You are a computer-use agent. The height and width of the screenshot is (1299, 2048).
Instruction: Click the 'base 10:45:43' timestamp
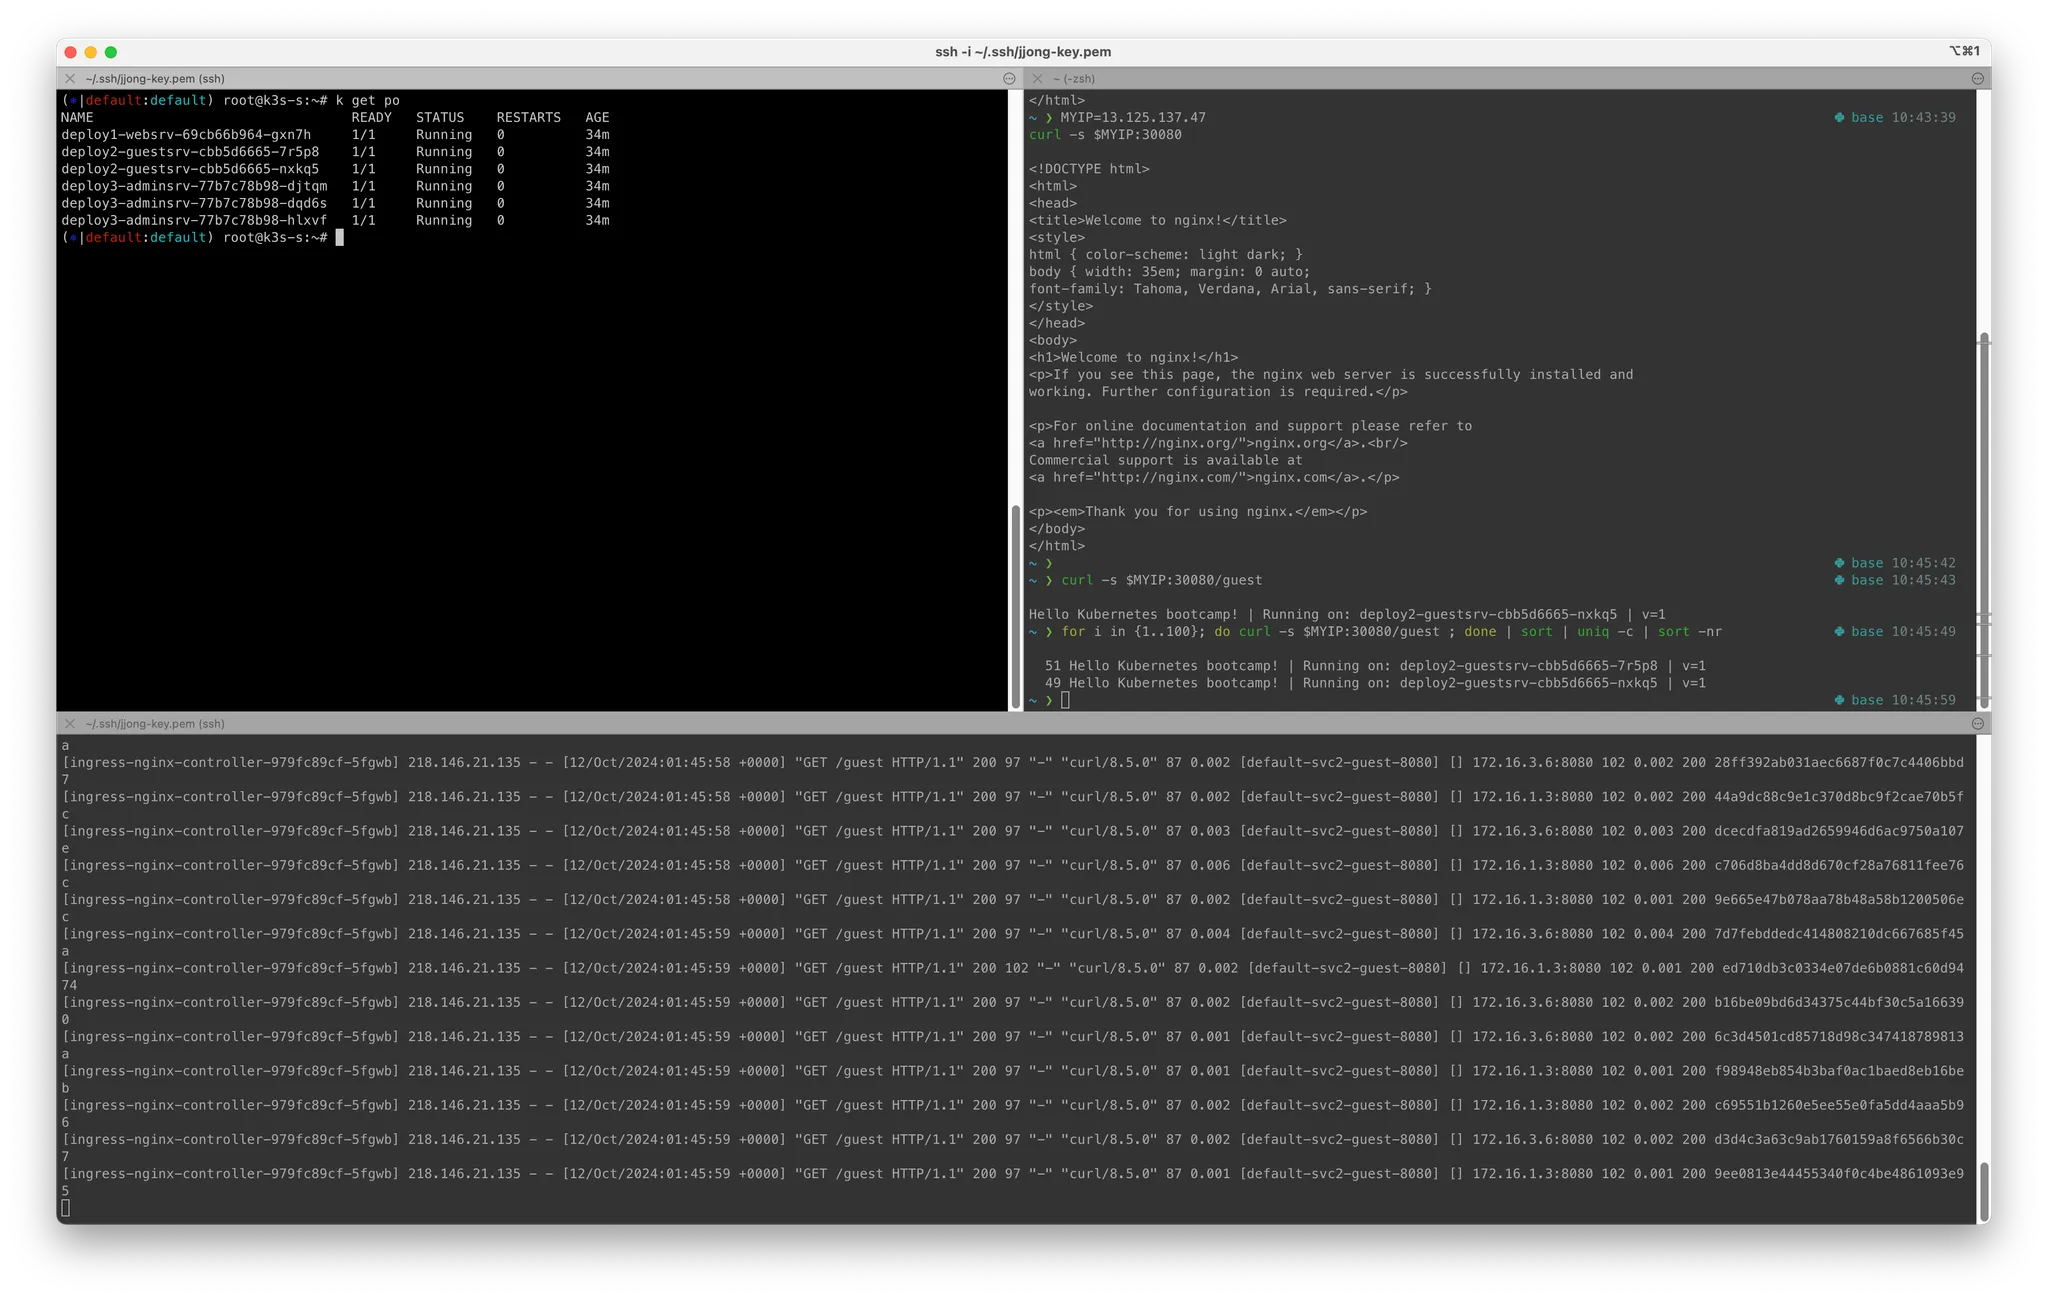coord(1895,580)
